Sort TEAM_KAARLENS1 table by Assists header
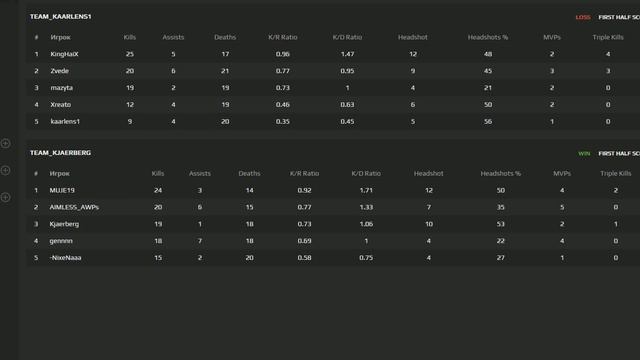640x360 pixels. [173, 37]
